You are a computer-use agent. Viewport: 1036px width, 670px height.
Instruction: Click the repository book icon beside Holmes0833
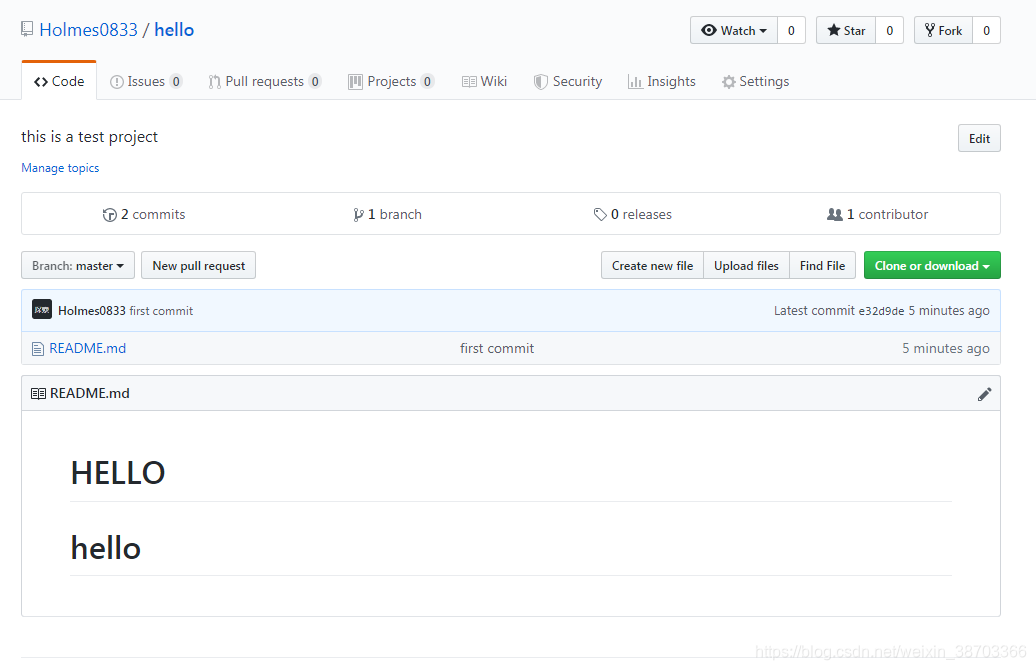pos(27,29)
